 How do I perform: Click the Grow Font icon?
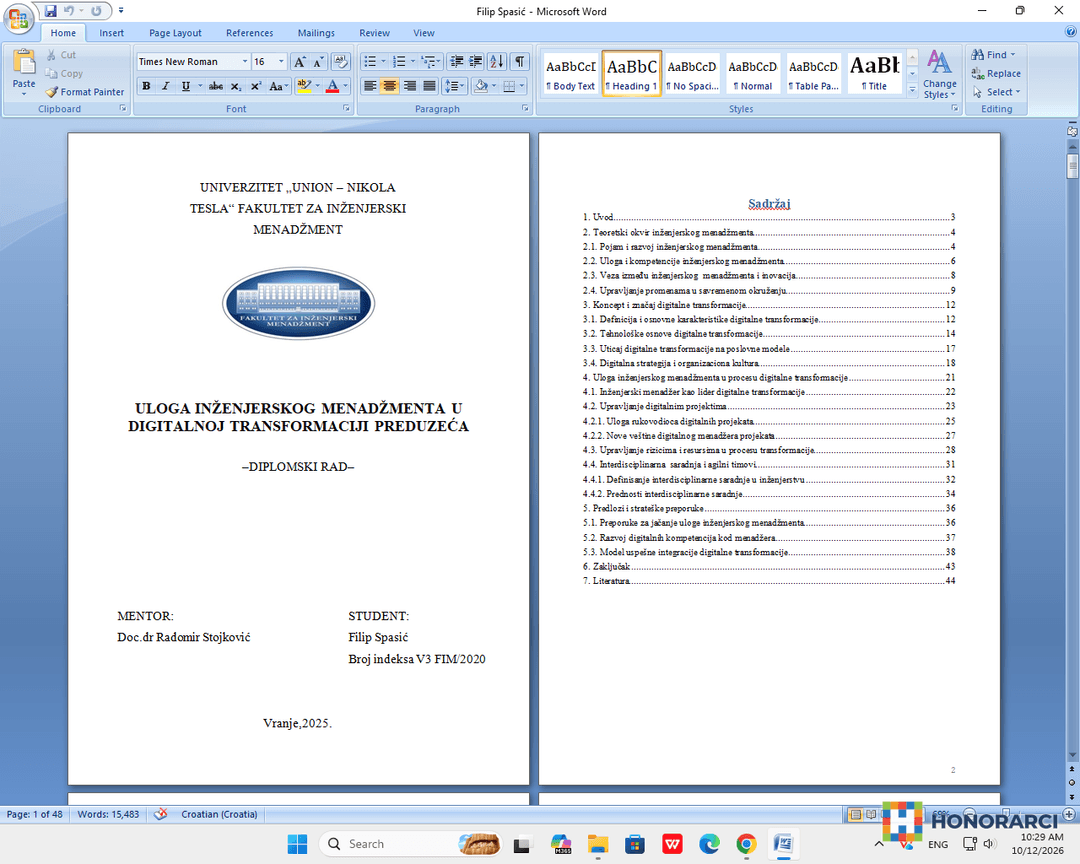pos(299,62)
